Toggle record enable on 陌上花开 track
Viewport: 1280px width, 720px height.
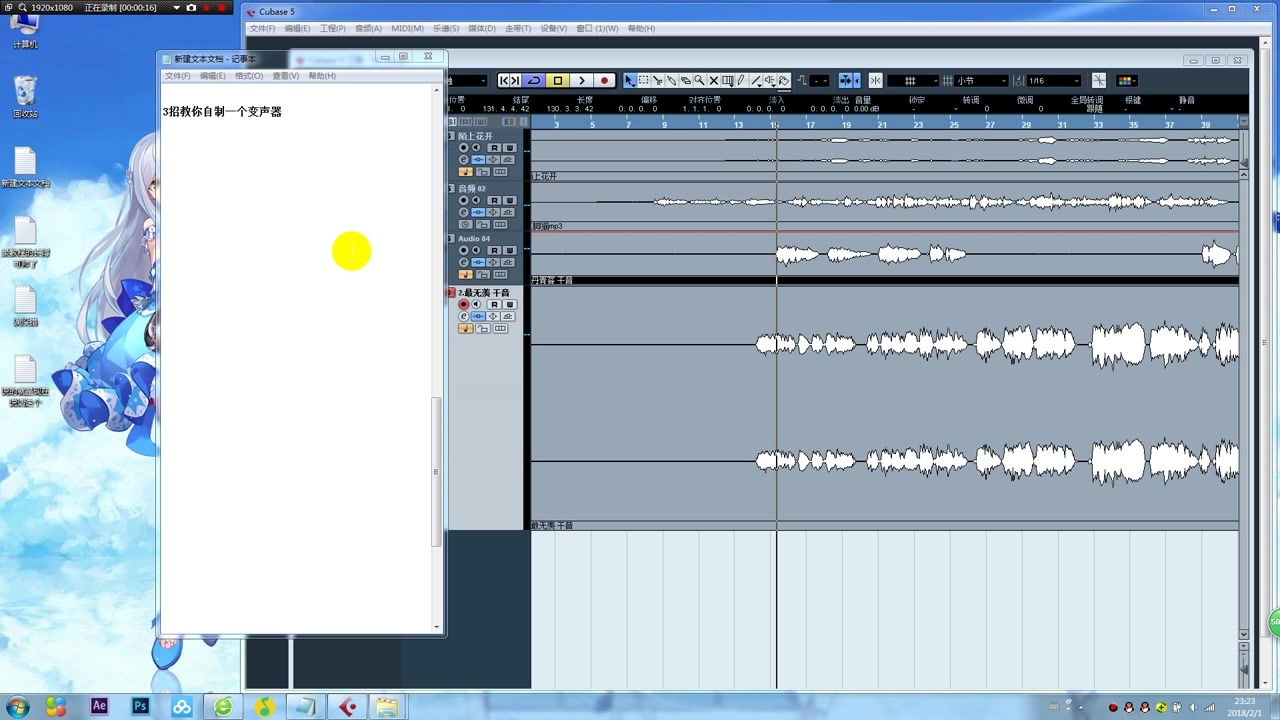click(x=464, y=147)
